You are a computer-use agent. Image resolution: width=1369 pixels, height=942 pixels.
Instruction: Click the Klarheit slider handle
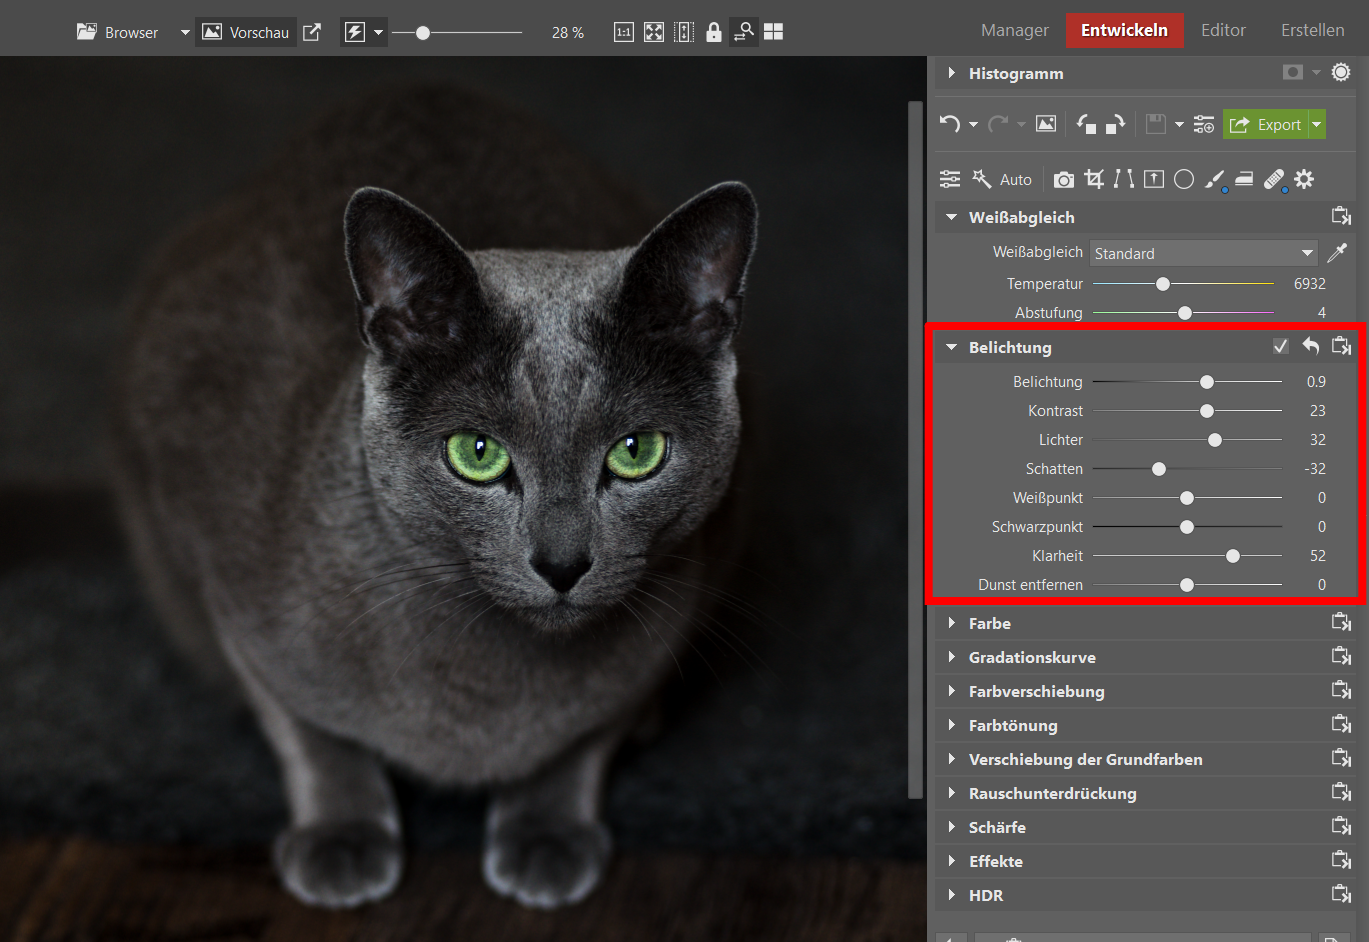[x=1233, y=556]
